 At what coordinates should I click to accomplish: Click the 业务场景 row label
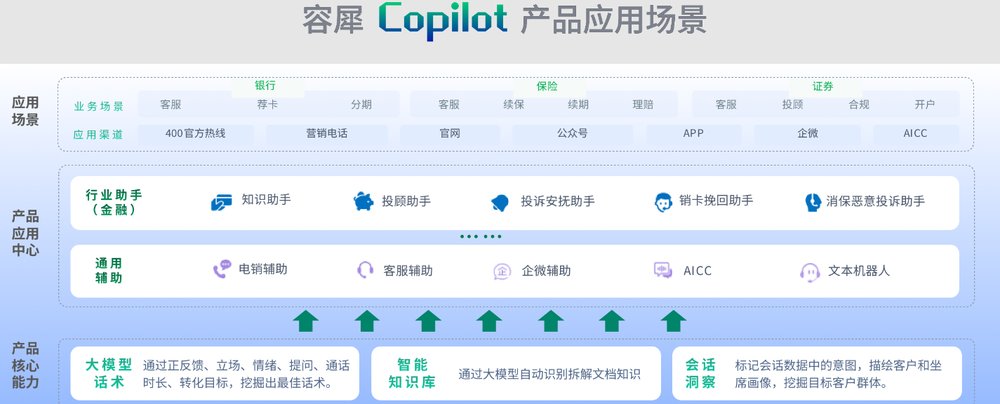(x=99, y=107)
